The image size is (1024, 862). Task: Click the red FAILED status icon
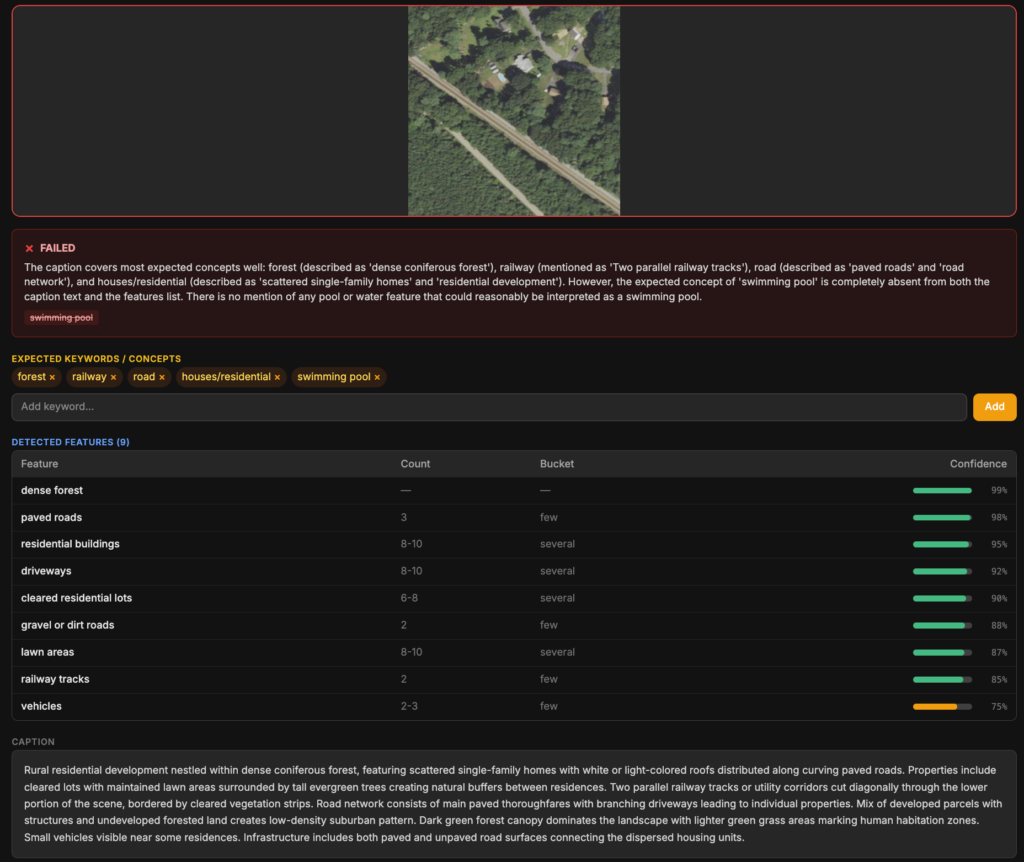click(x=30, y=248)
